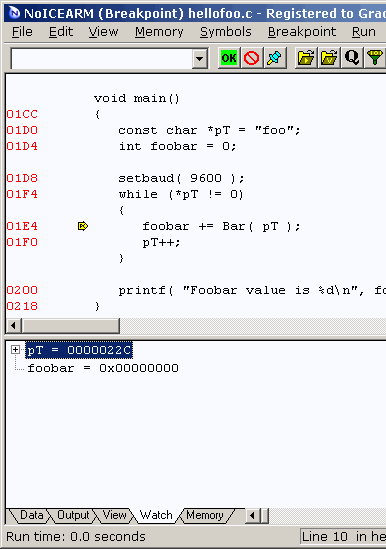Image resolution: width=386 pixels, height=549 pixels.
Task: Switch to the Memory tab at bottom
Action: coord(205,515)
